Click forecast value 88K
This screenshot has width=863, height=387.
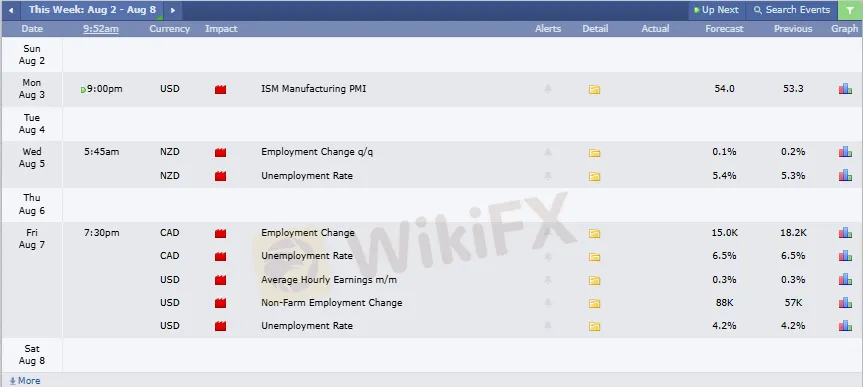coord(724,303)
